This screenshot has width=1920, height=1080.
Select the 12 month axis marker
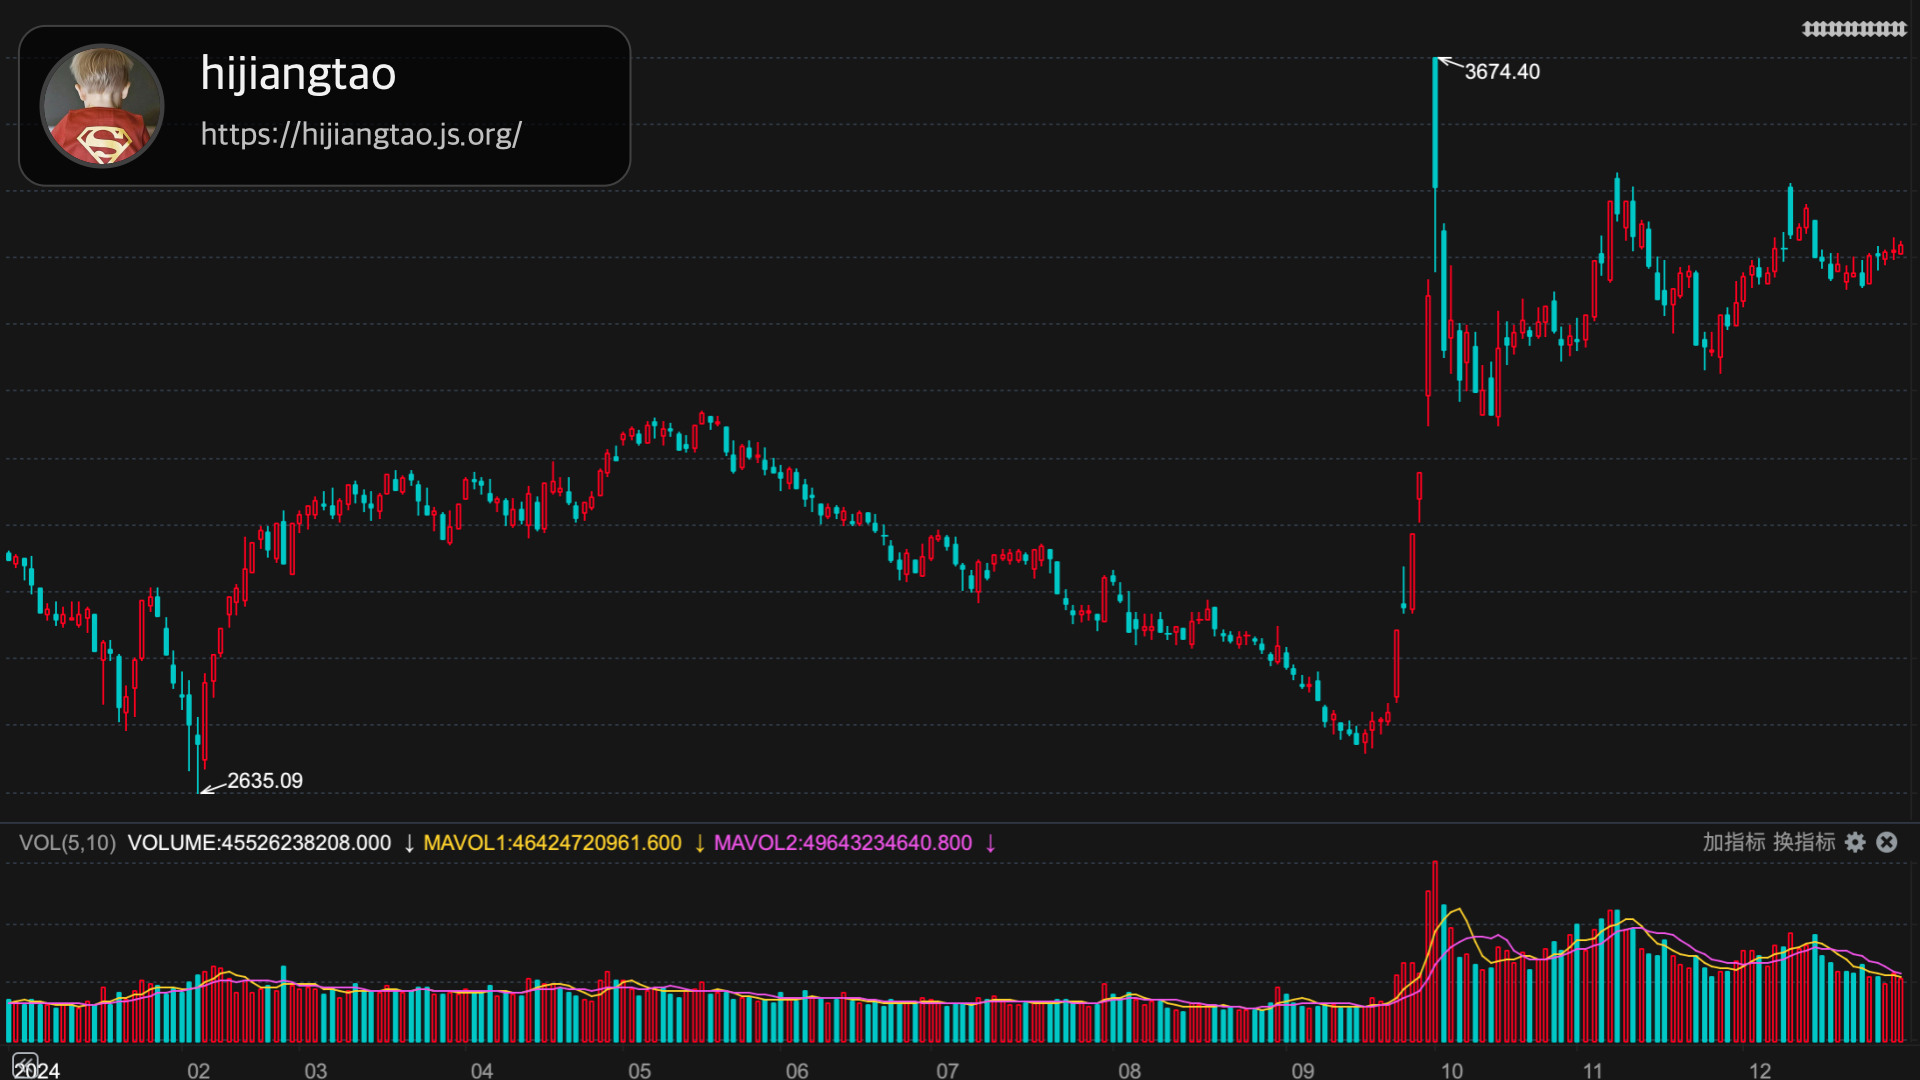1760,1070
